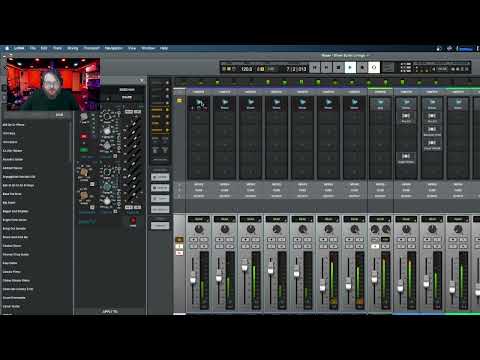Viewport: 480px width, 360px height.
Task: Click the third channel's volume fader handle
Action: (245, 265)
